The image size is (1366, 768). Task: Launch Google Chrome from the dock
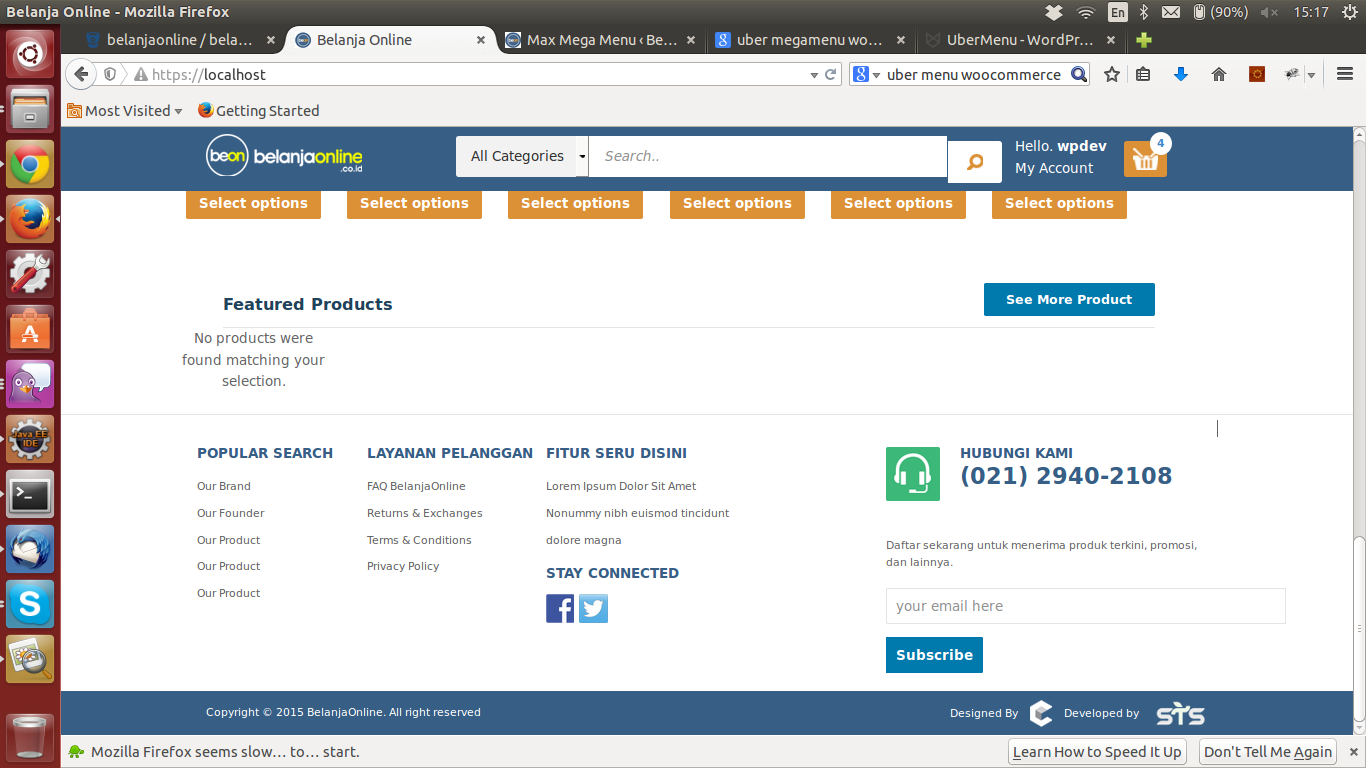point(30,163)
